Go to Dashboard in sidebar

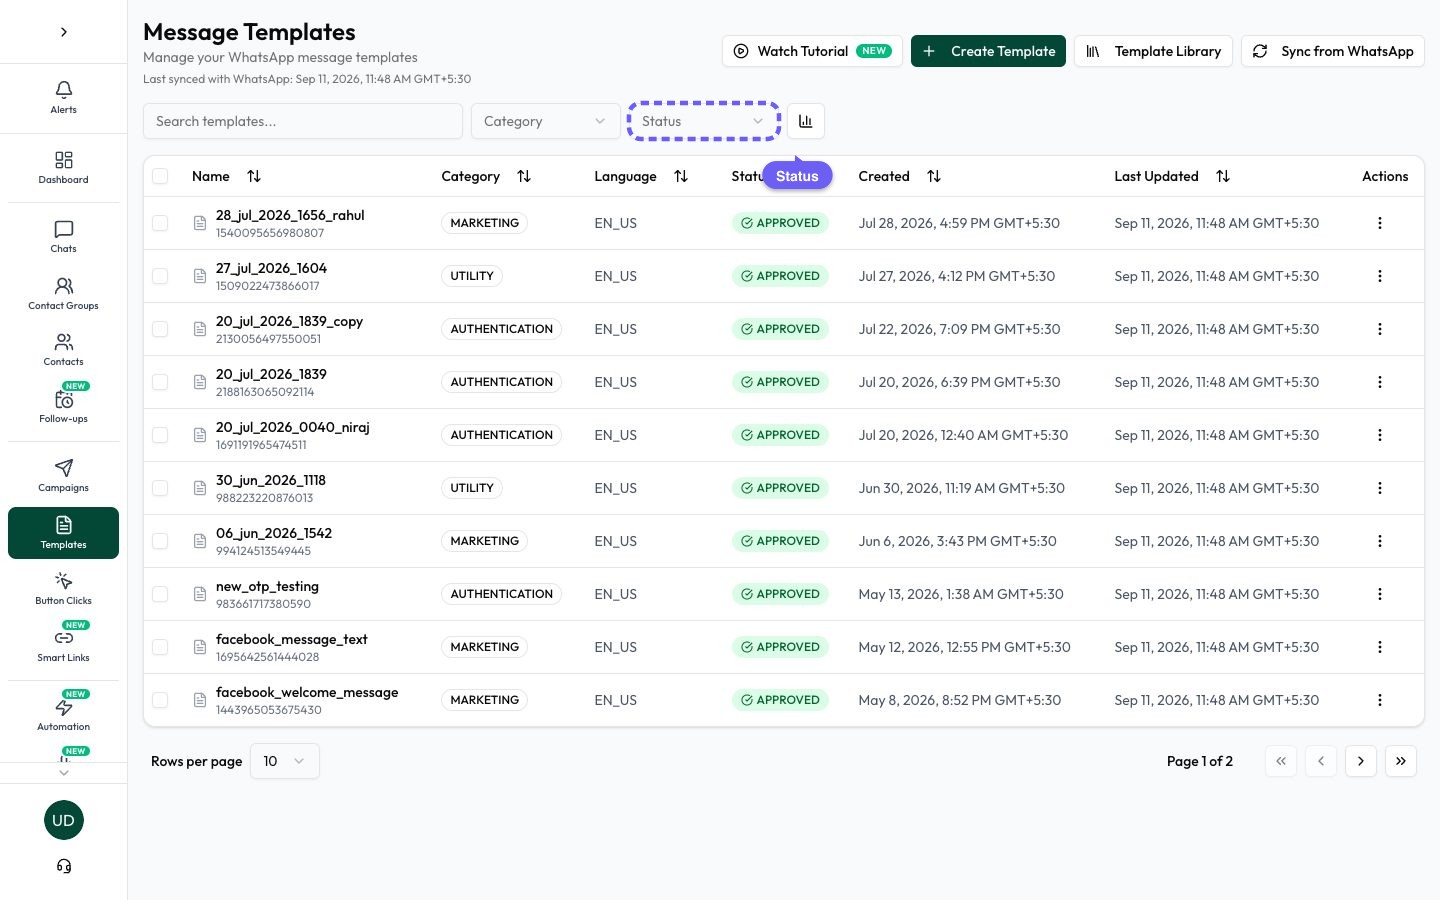point(64,167)
